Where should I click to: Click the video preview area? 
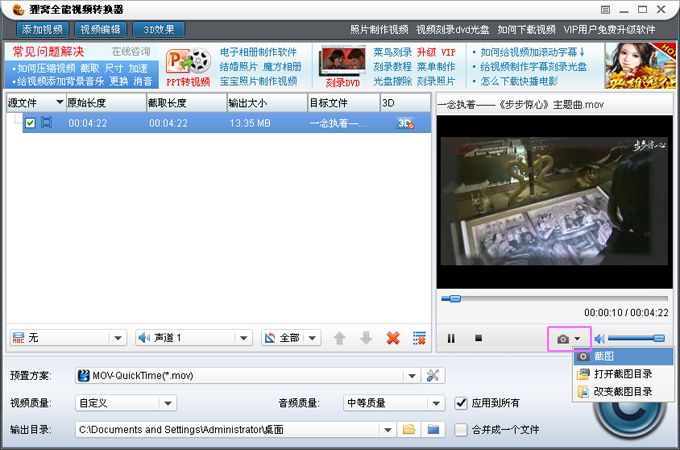[x=554, y=202]
